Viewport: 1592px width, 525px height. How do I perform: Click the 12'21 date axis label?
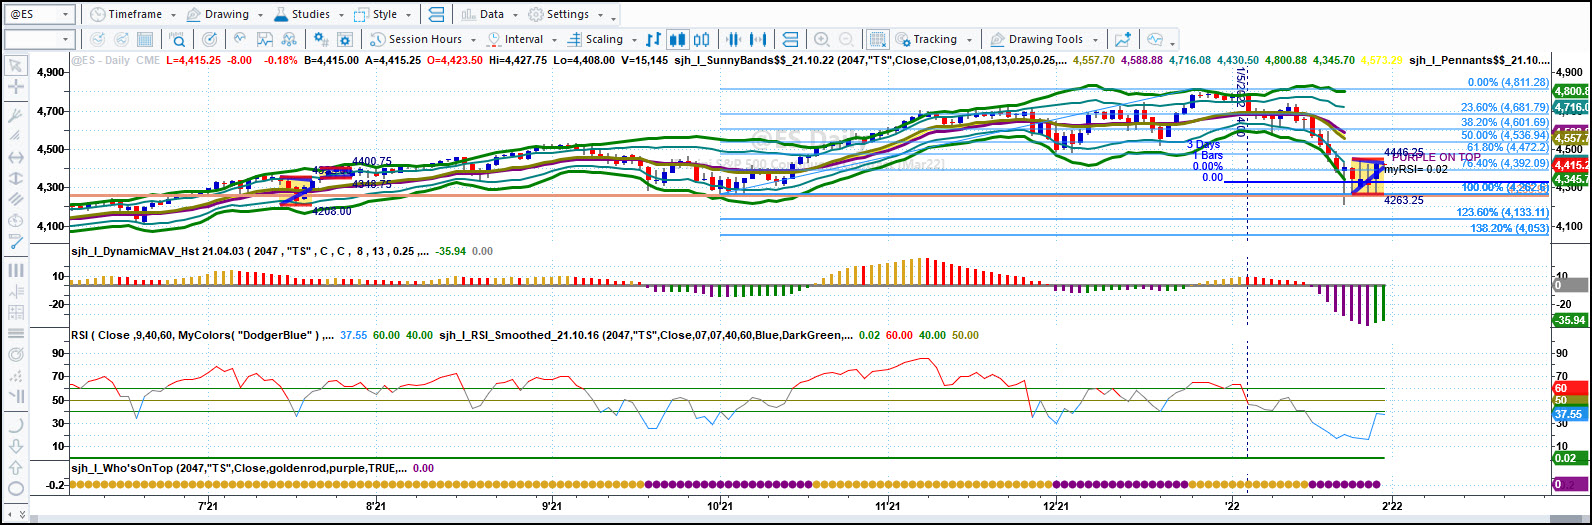coord(1056,508)
